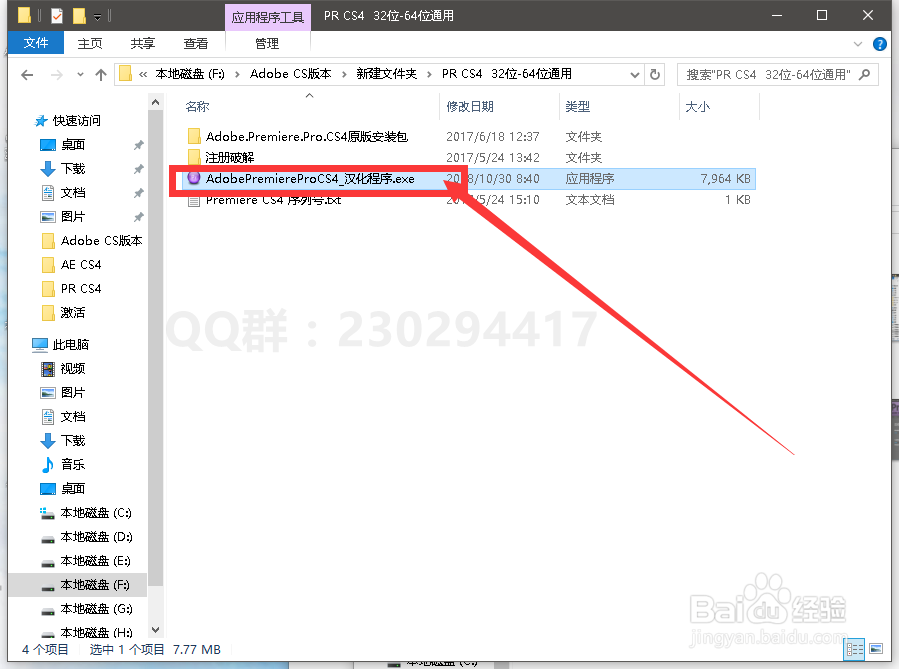Switch to details view layout icon
This screenshot has width=899, height=669.
855,650
